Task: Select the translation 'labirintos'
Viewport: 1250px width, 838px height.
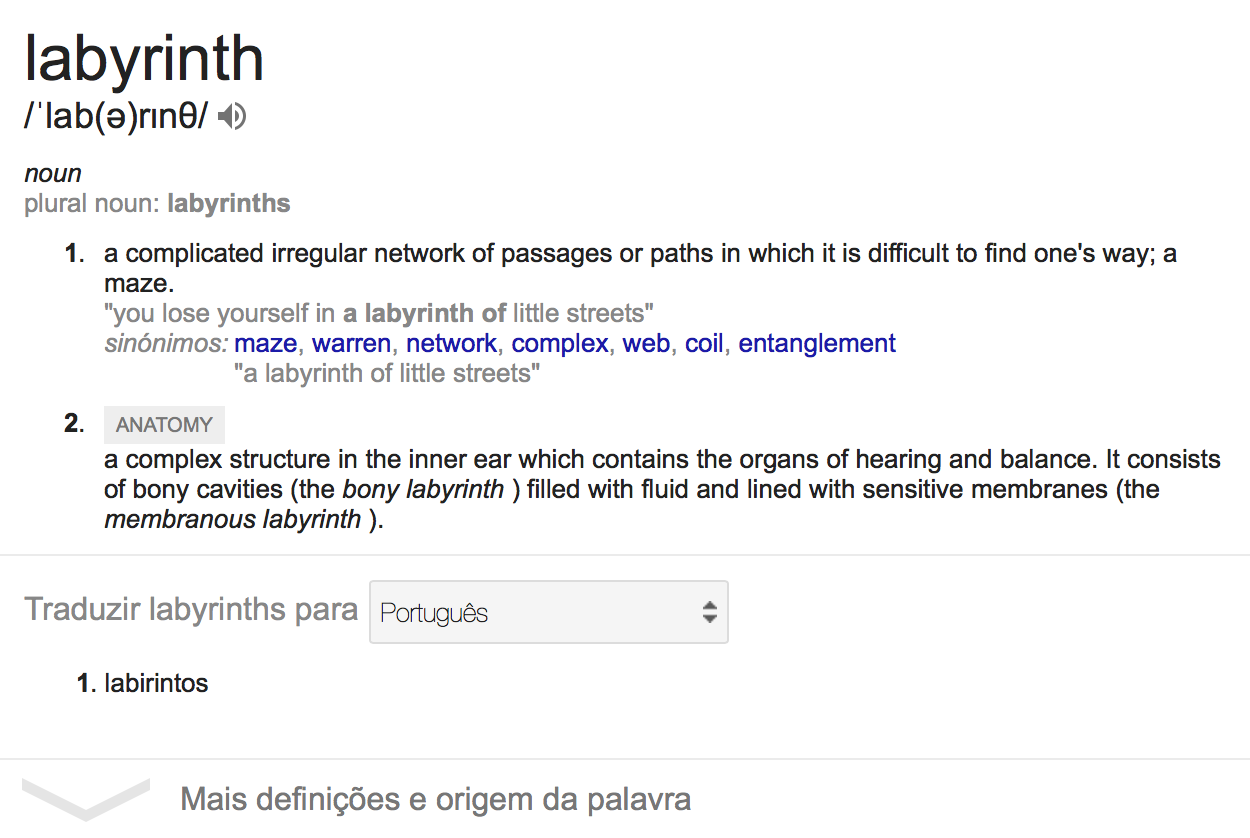Action: point(156,684)
